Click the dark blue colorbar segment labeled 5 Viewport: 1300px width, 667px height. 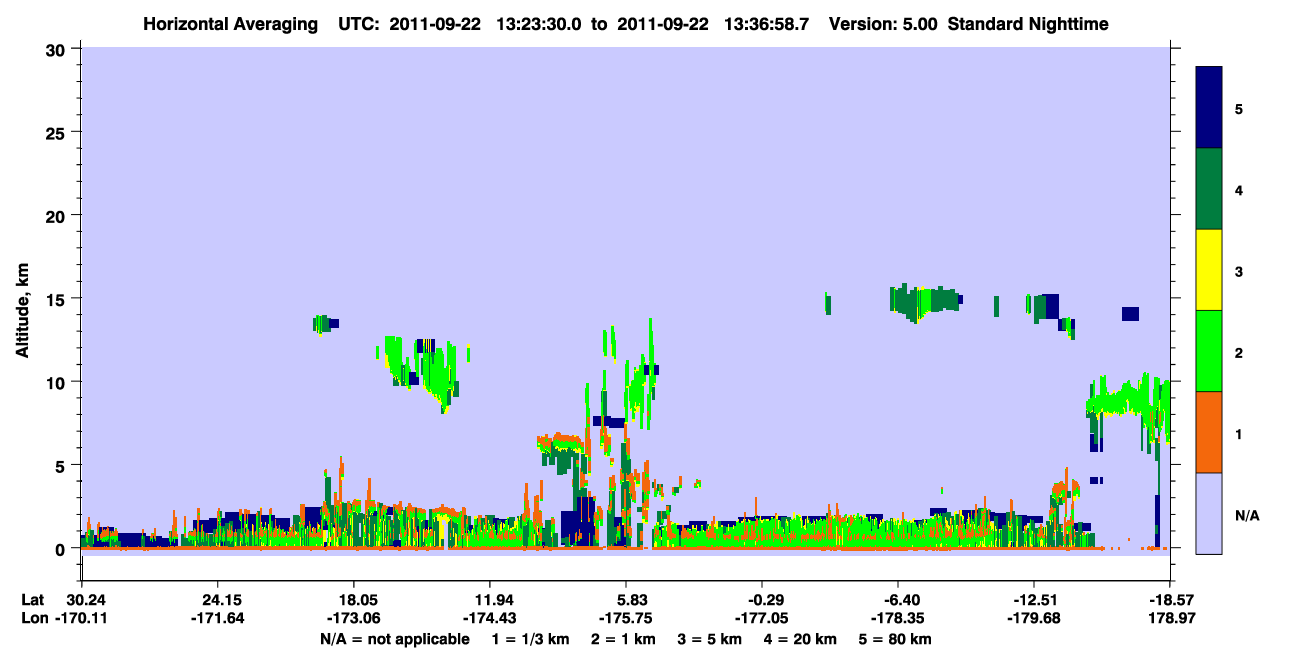[1209, 108]
